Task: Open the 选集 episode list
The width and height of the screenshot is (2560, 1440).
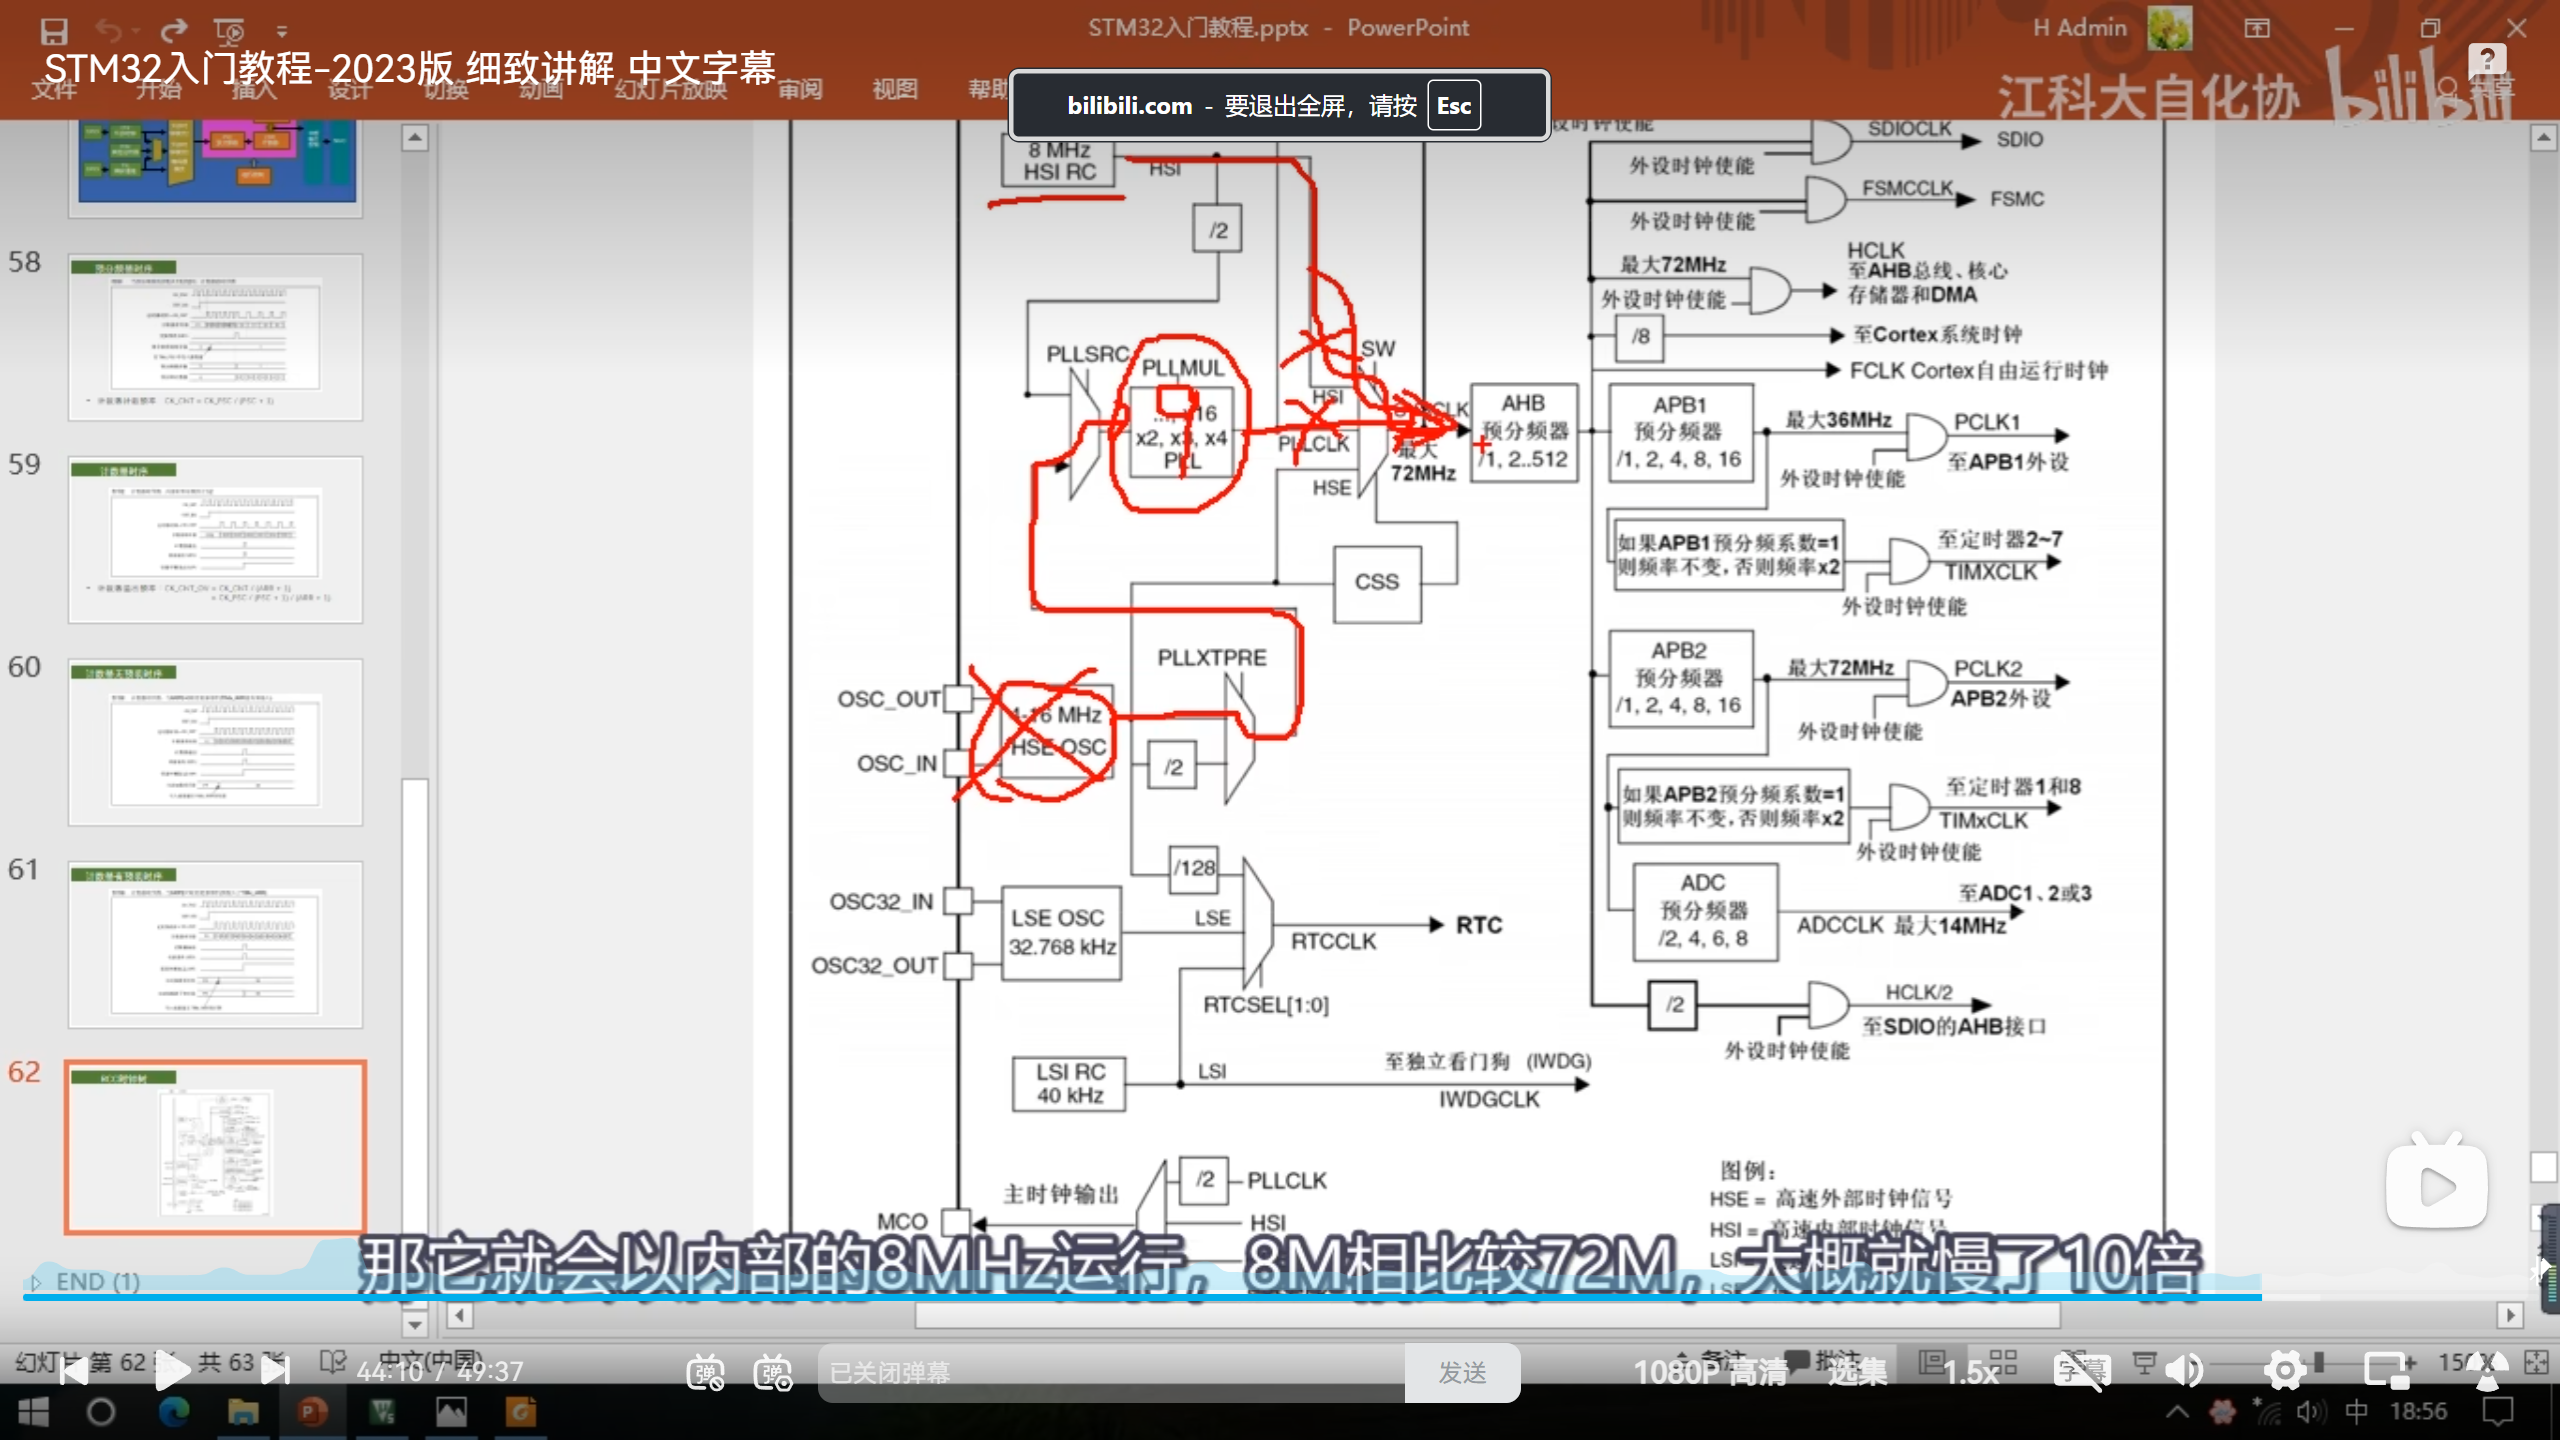Action: [1857, 1372]
